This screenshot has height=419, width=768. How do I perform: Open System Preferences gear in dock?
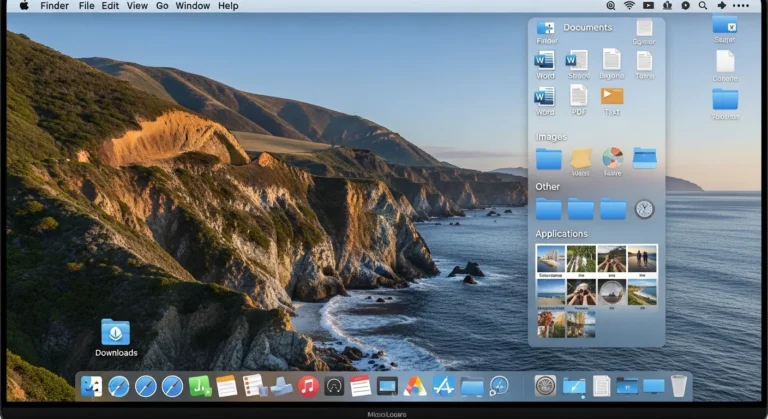coord(545,385)
